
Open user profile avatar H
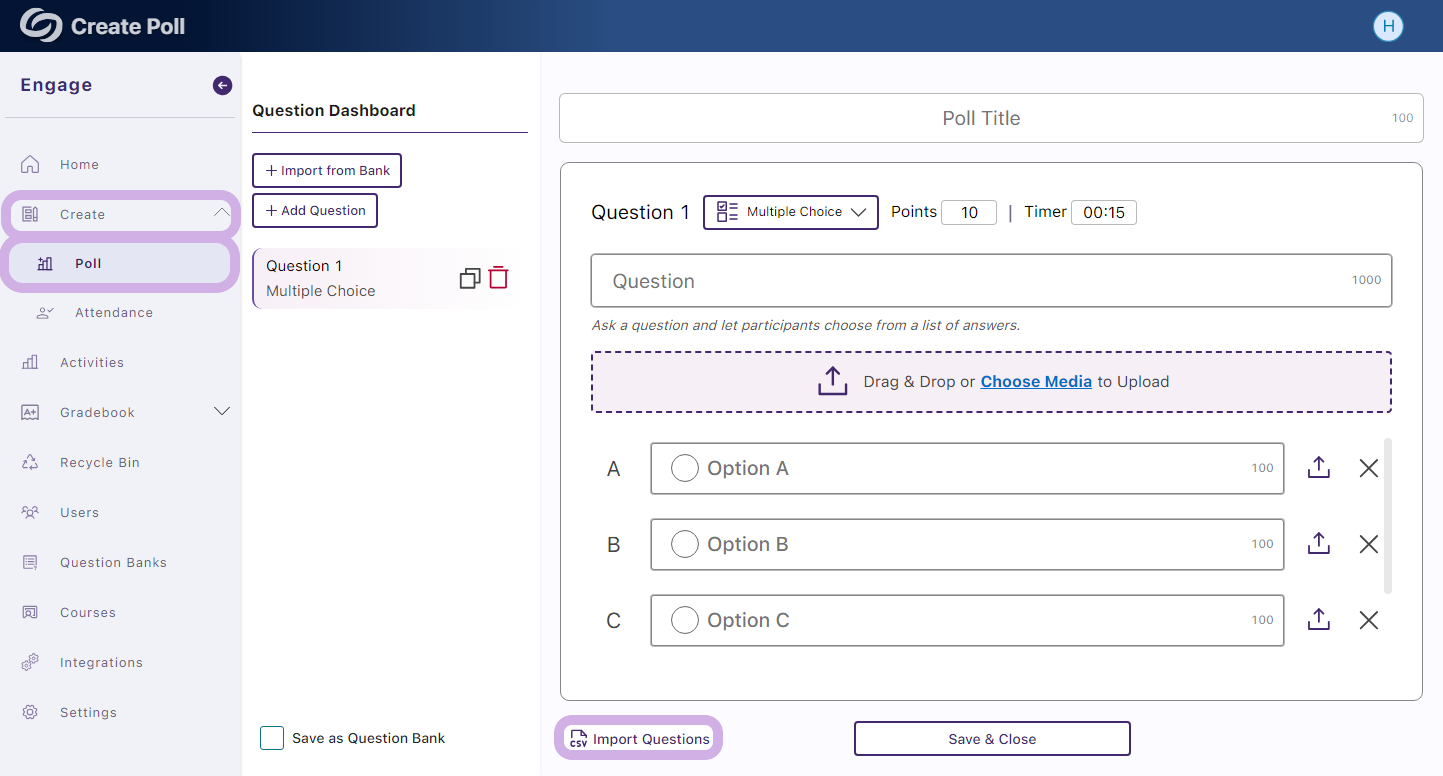tap(1387, 27)
